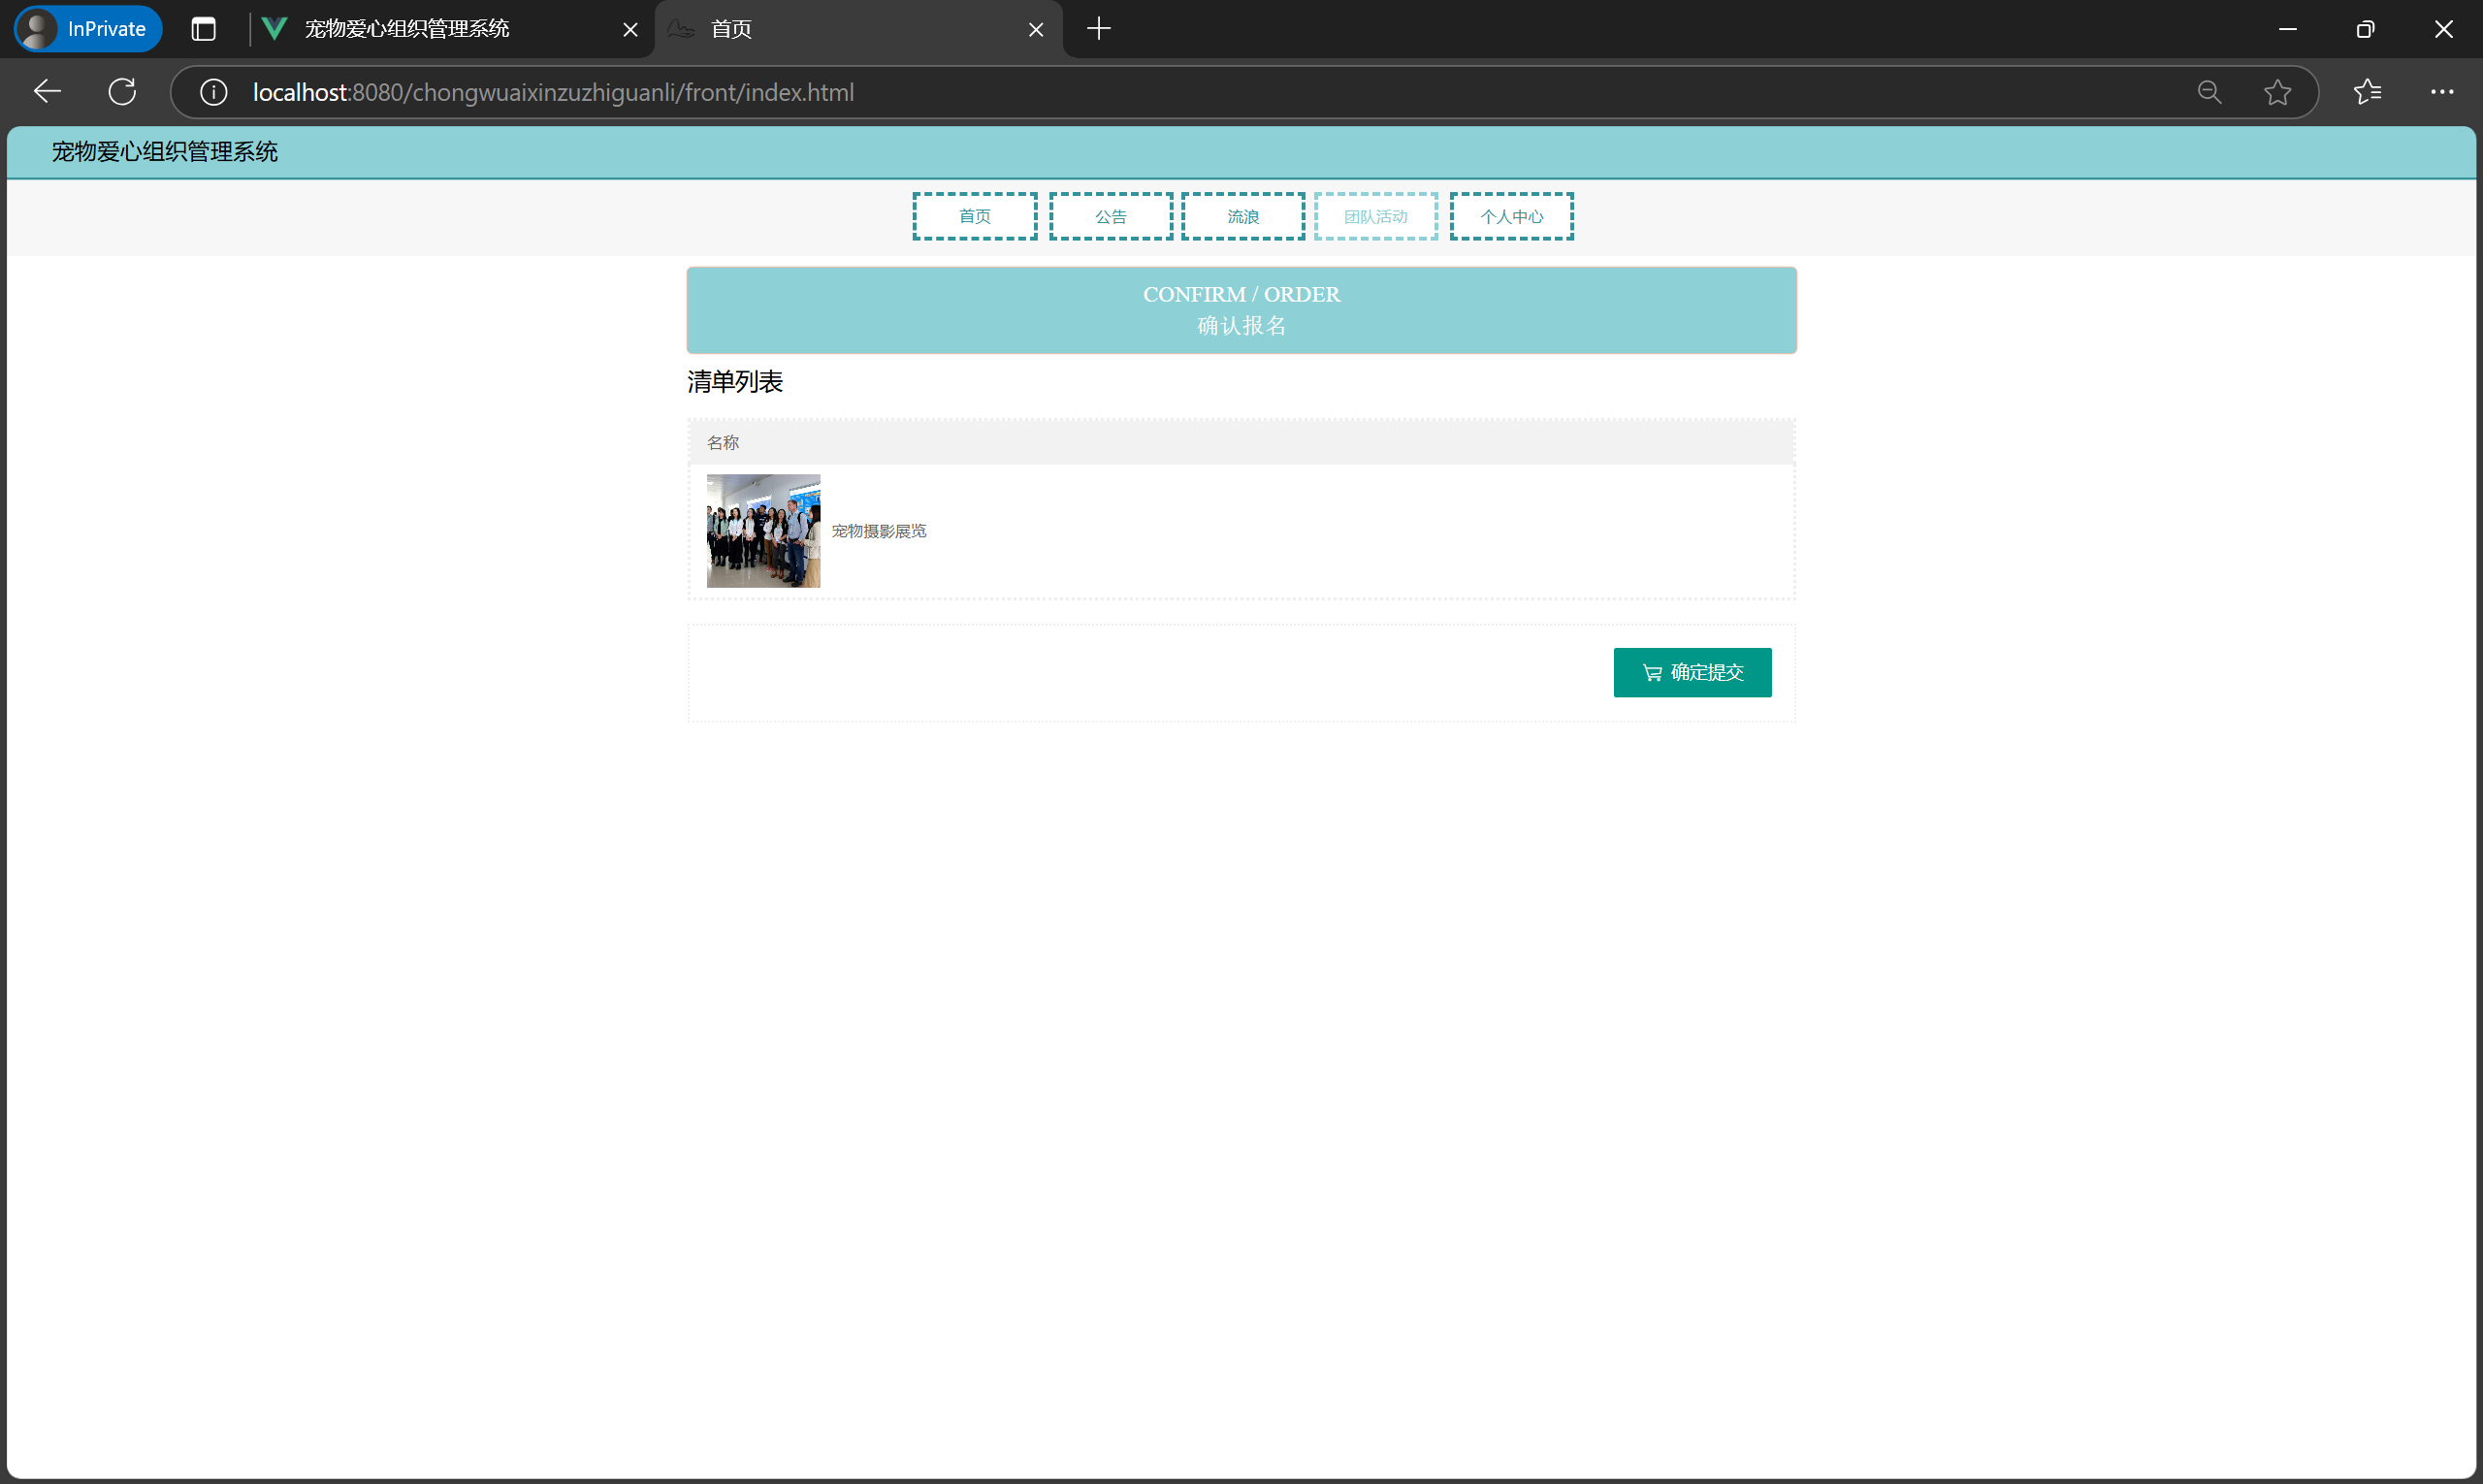Open the 流浪 navigation item
2483x1484 pixels.
click(1242, 216)
